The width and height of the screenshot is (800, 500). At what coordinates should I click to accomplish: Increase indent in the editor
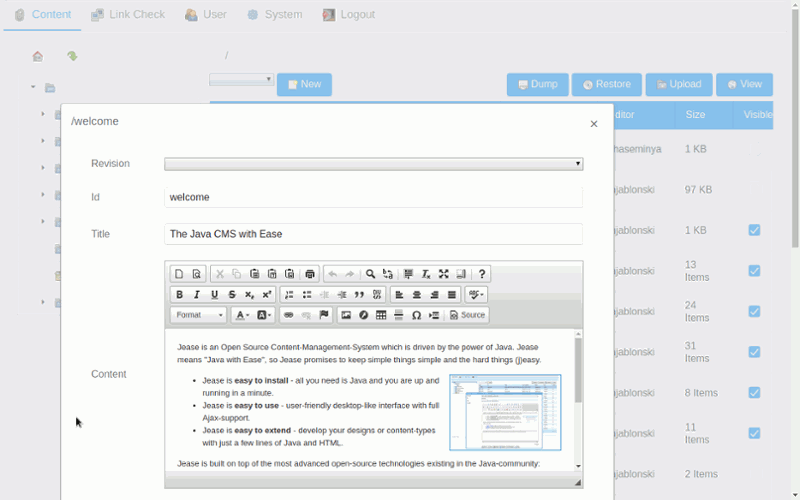point(342,294)
